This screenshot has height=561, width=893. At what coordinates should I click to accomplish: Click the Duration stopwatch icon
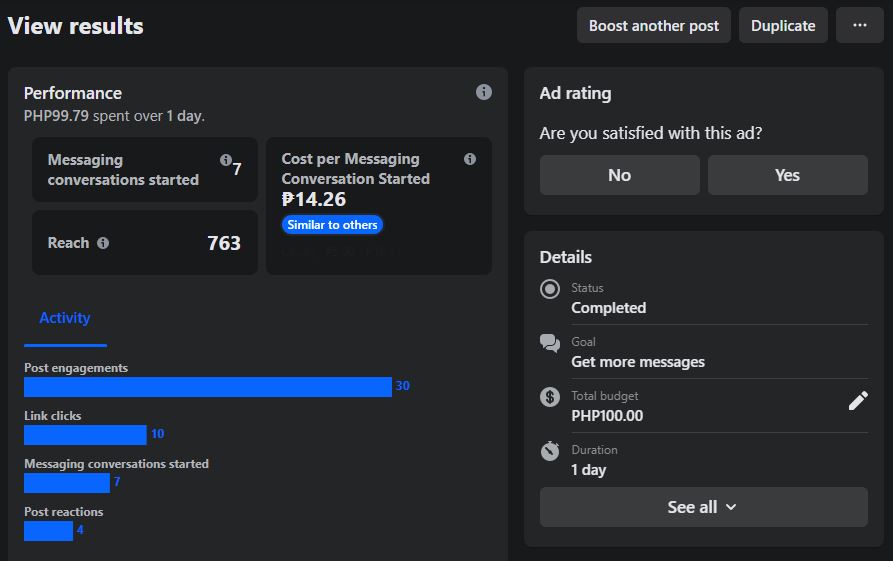(550, 451)
